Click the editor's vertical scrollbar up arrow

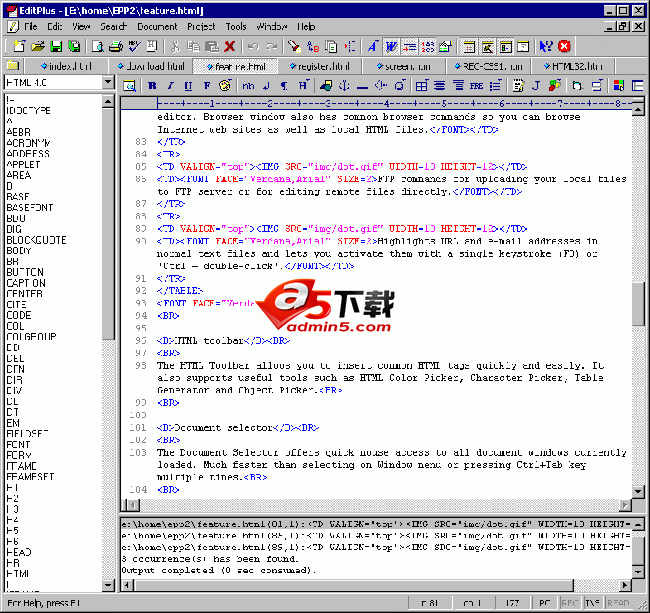pos(638,110)
